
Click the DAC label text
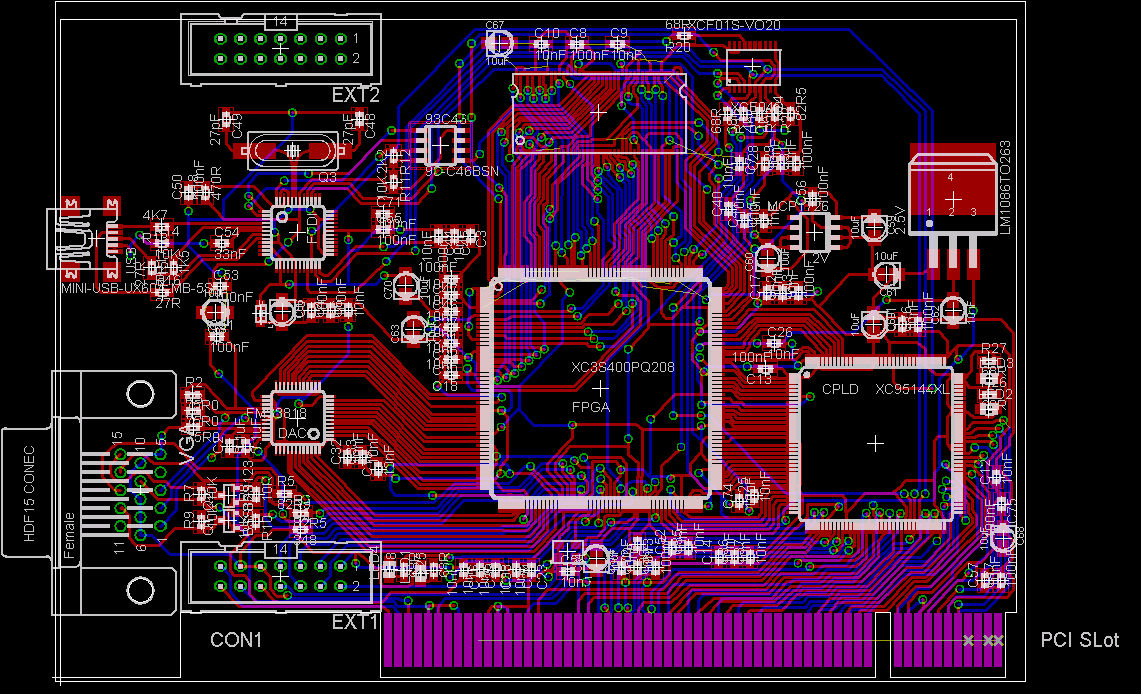[x=292, y=434]
